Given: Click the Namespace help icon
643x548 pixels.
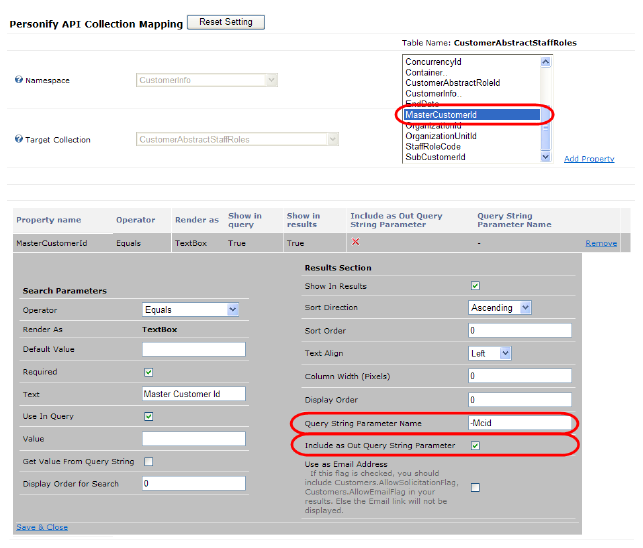Looking at the screenshot, I should pos(18,80).
